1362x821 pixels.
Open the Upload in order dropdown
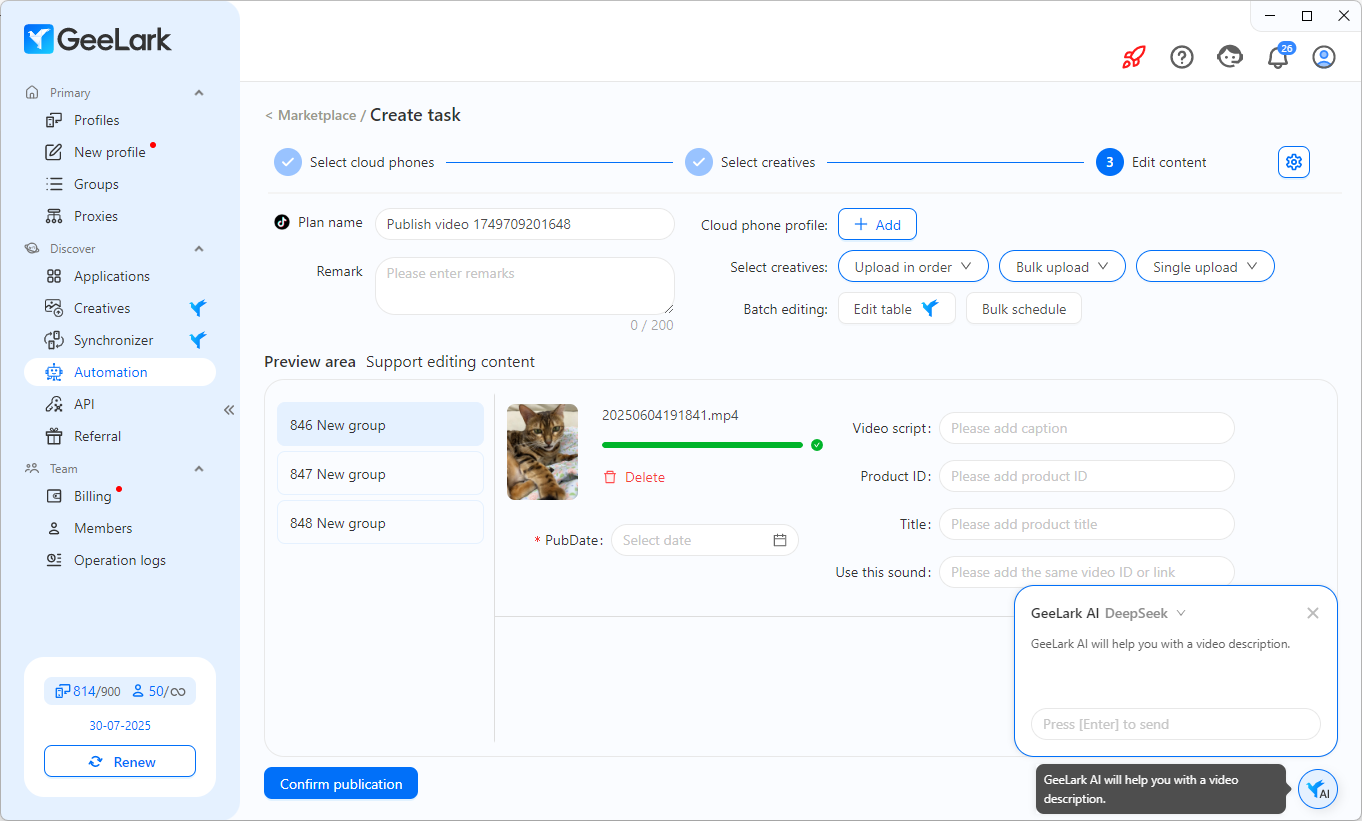tap(913, 266)
